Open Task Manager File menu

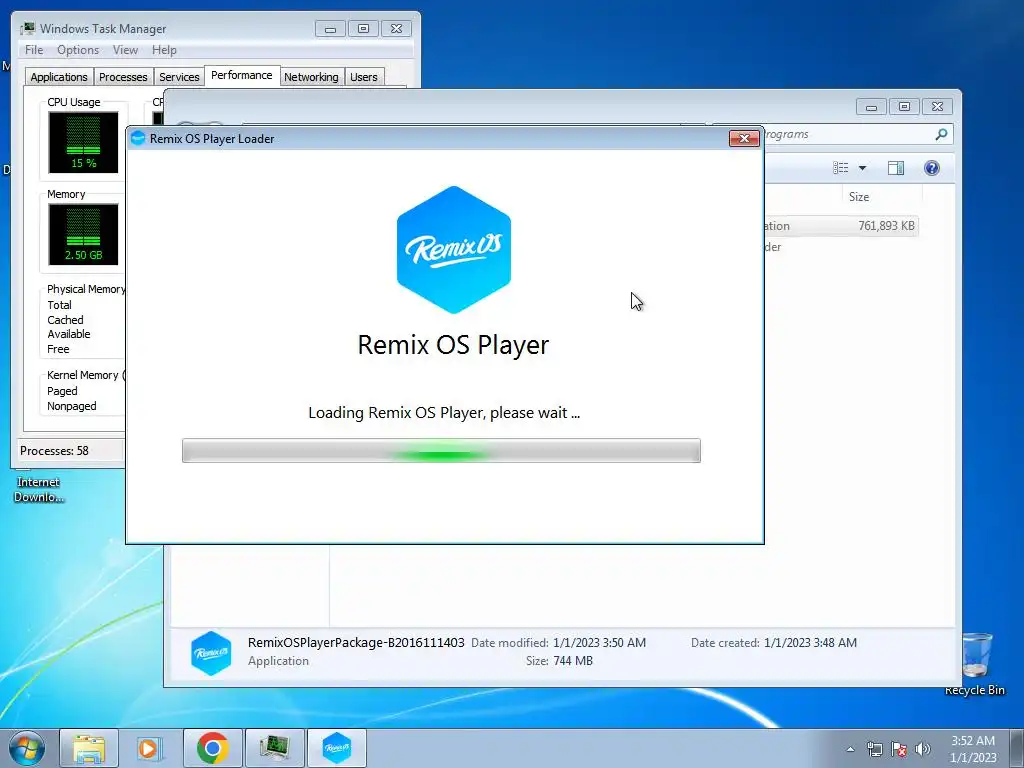pos(34,50)
